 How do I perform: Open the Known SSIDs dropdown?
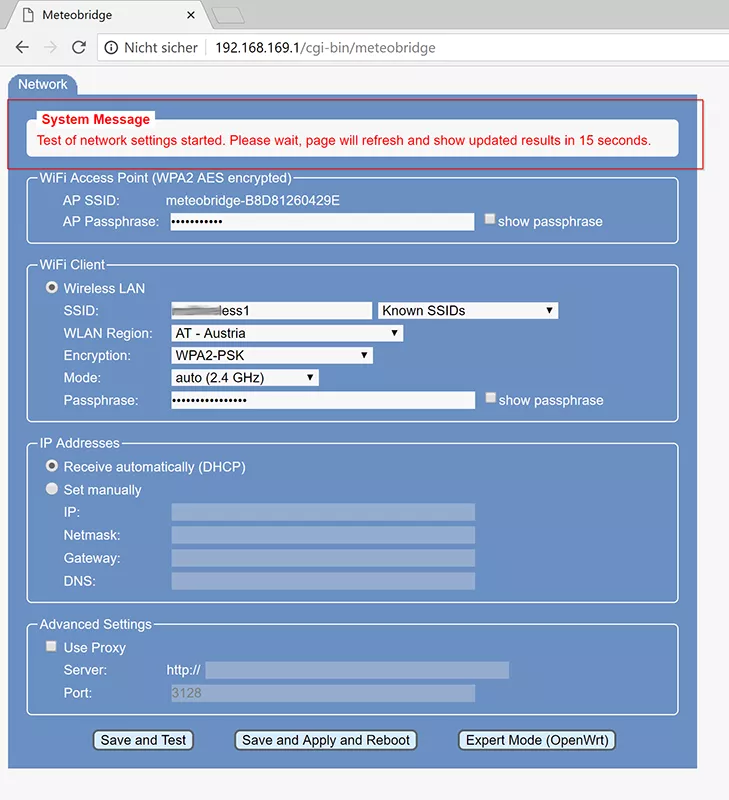click(468, 311)
